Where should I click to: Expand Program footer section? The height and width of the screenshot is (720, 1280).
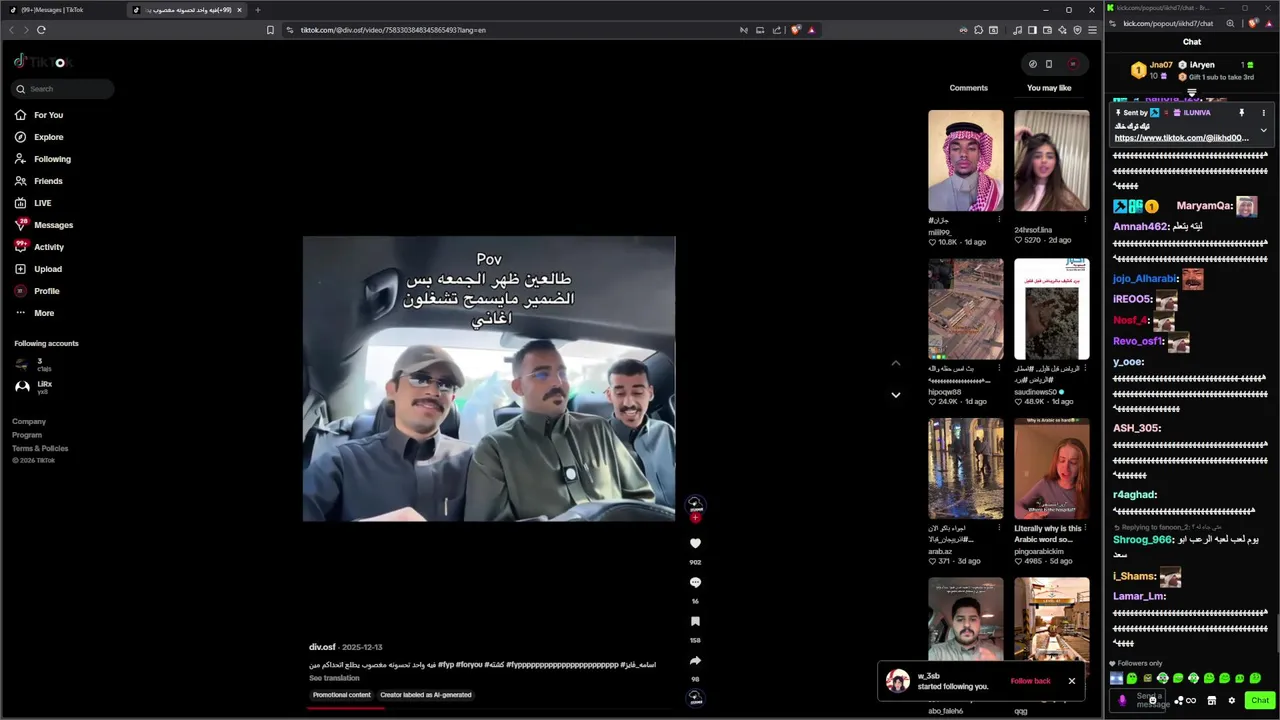[27, 435]
